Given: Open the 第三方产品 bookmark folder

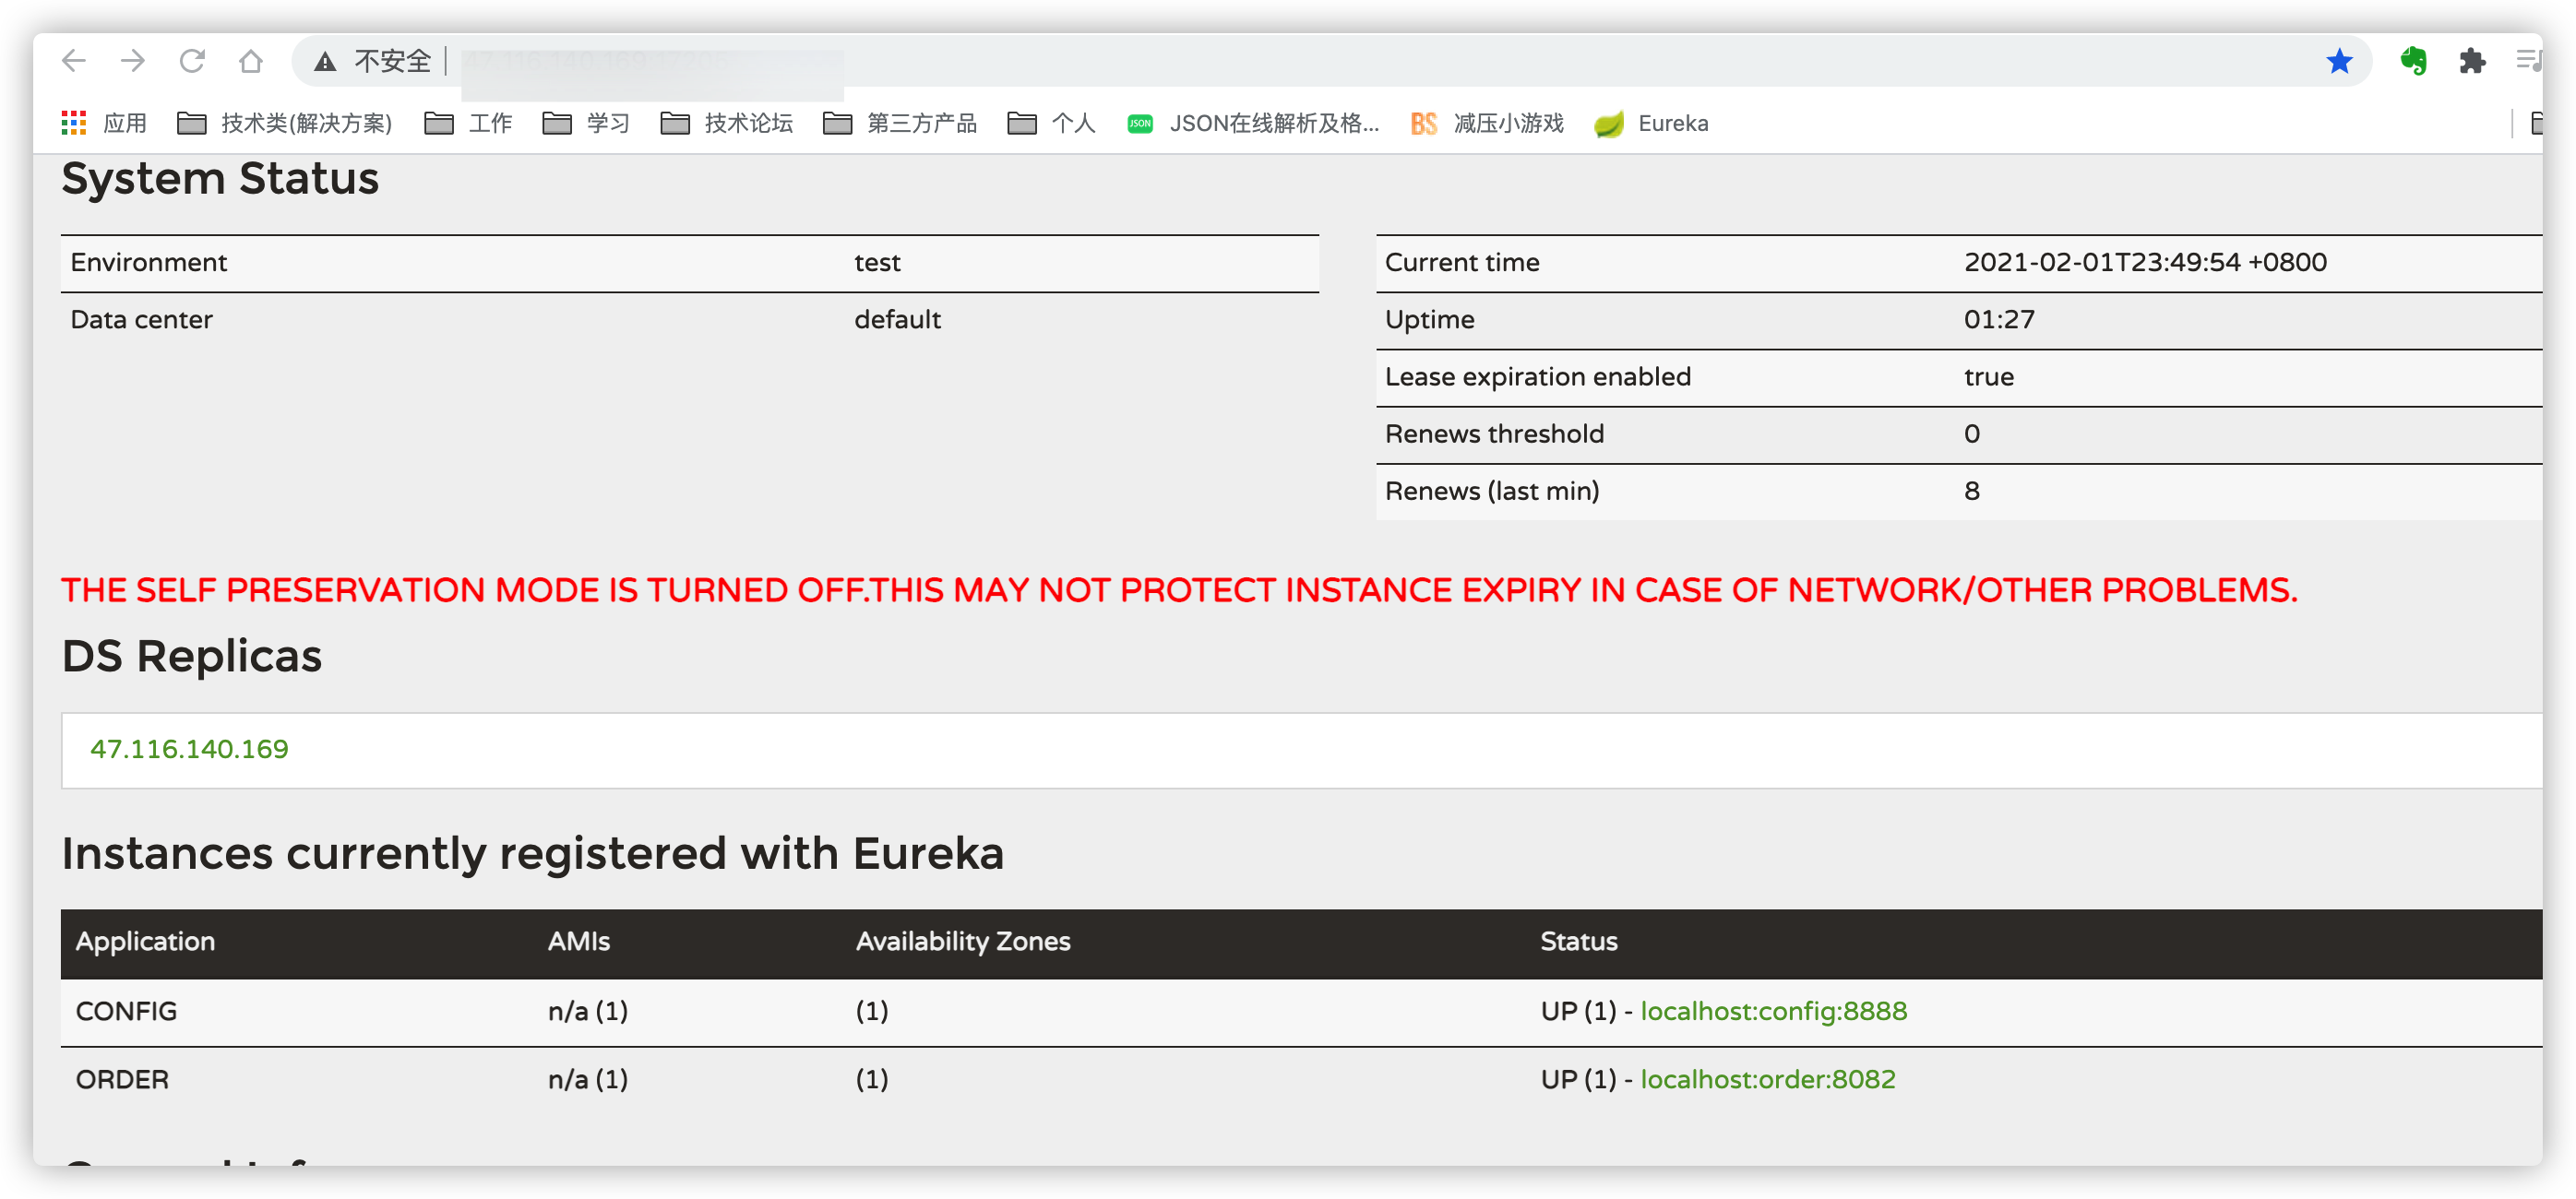Looking at the screenshot, I should 900,123.
